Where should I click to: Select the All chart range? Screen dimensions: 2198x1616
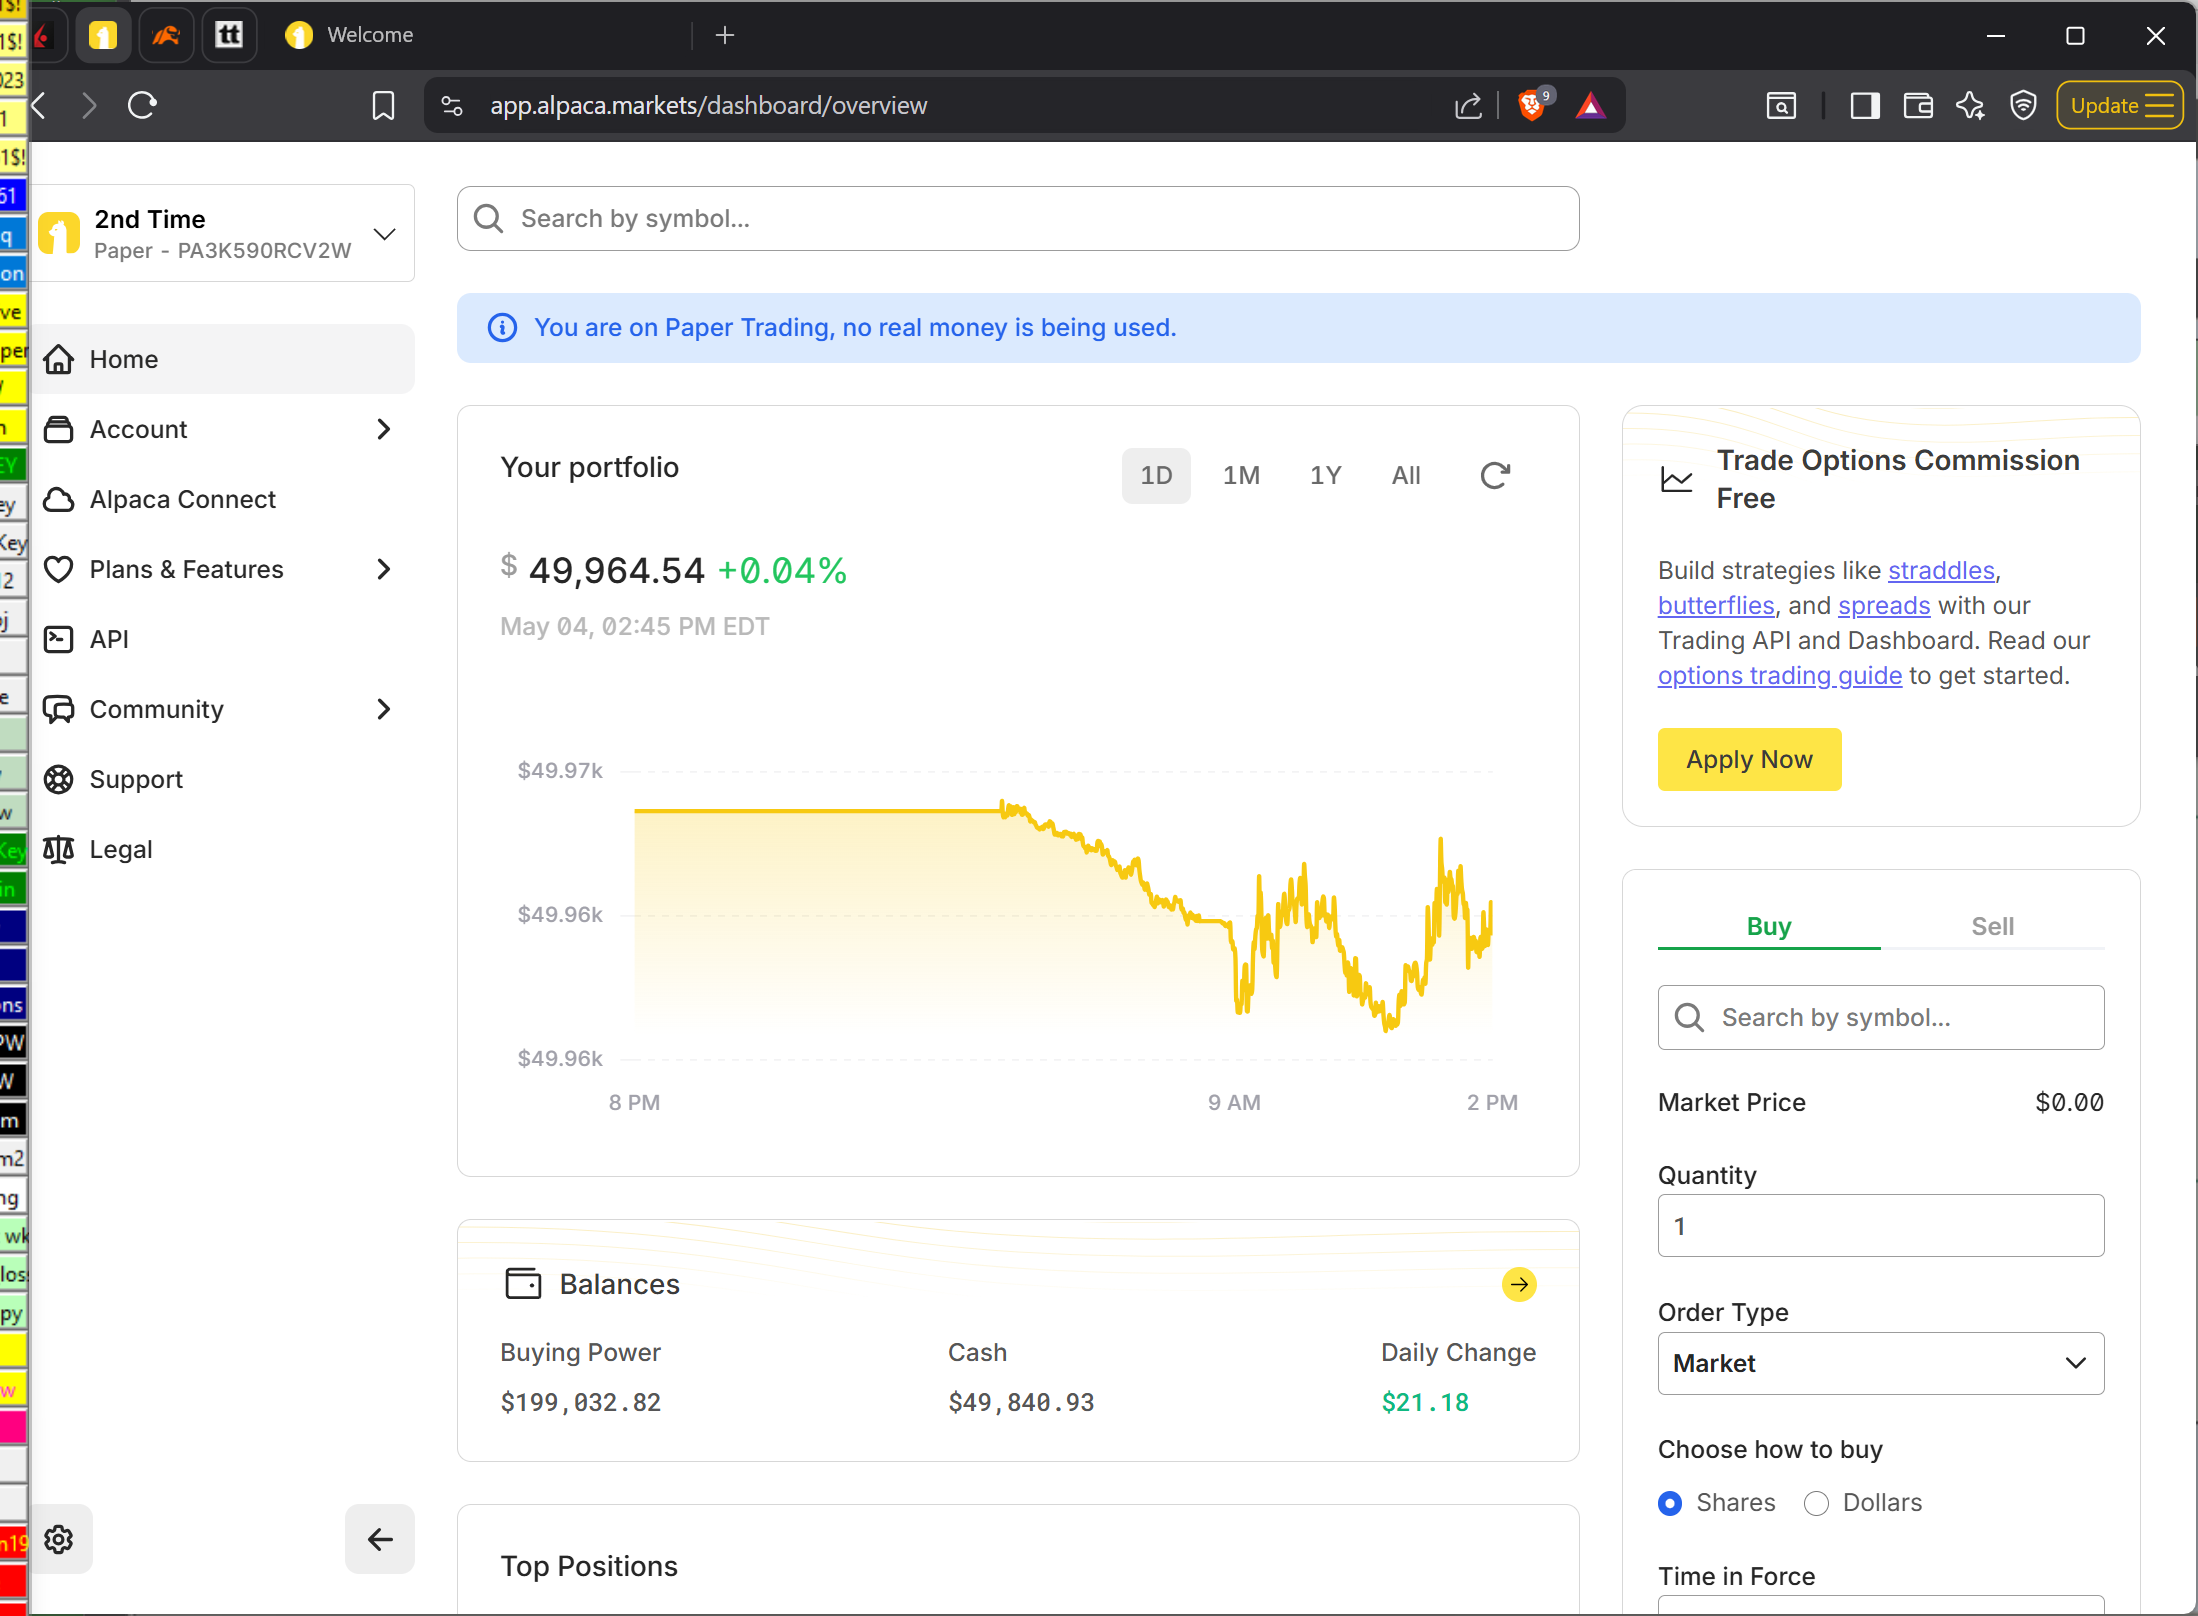1406,475
